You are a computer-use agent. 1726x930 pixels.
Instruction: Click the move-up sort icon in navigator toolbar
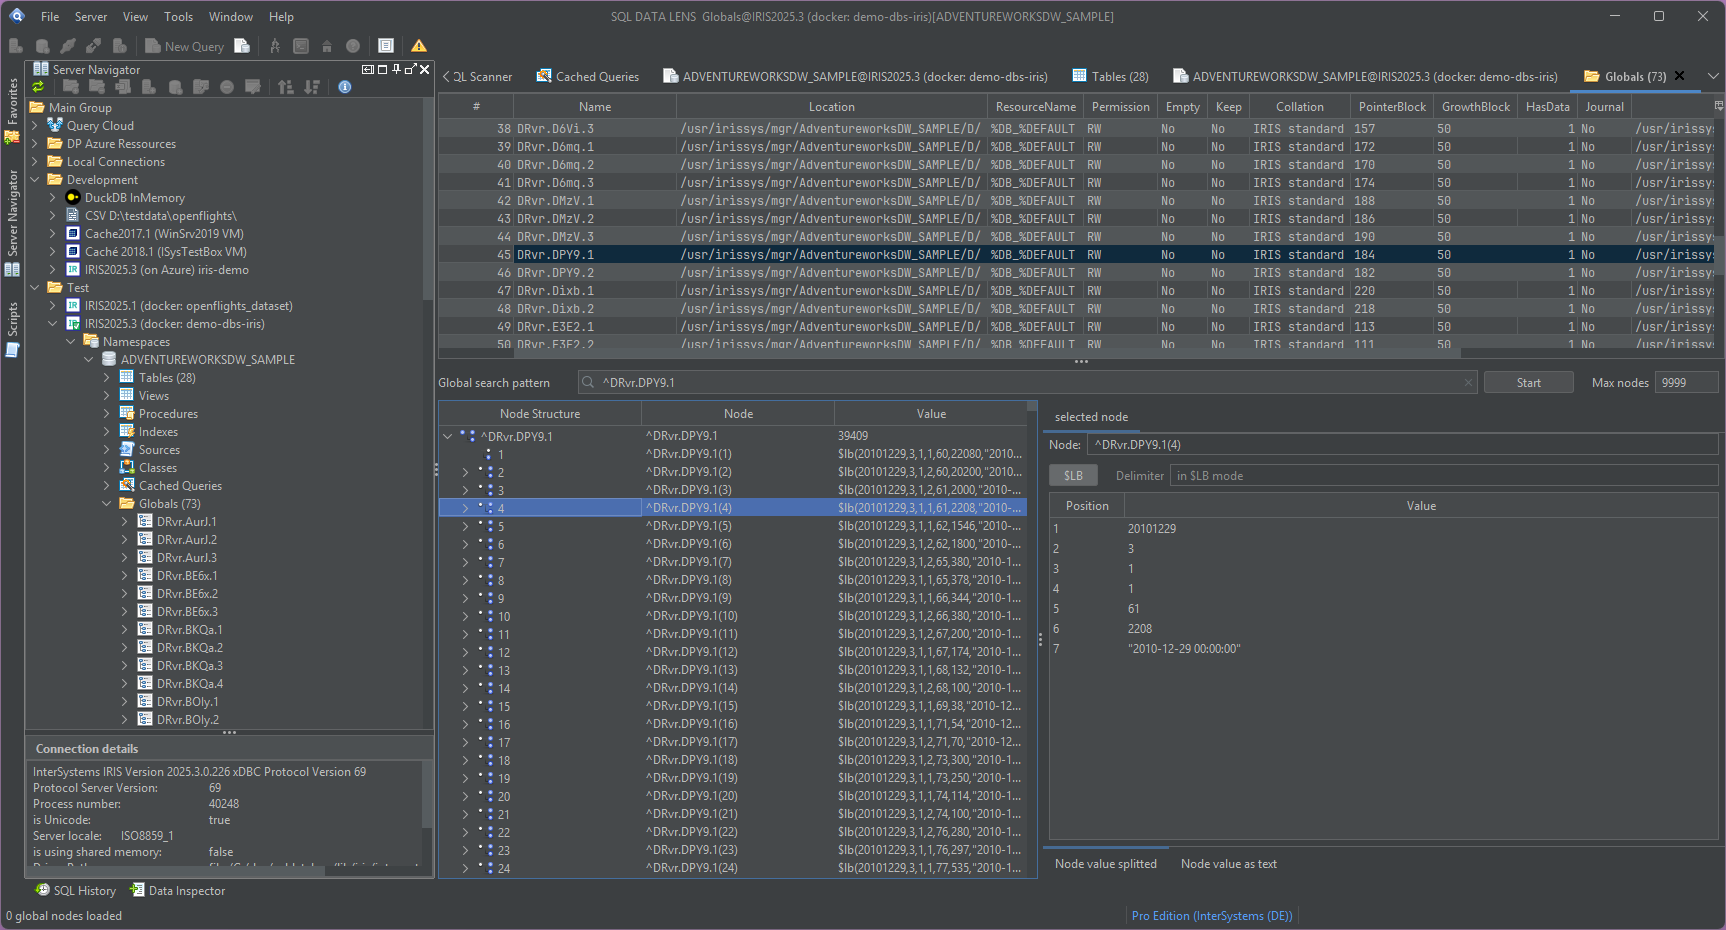[x=286, y=87]
